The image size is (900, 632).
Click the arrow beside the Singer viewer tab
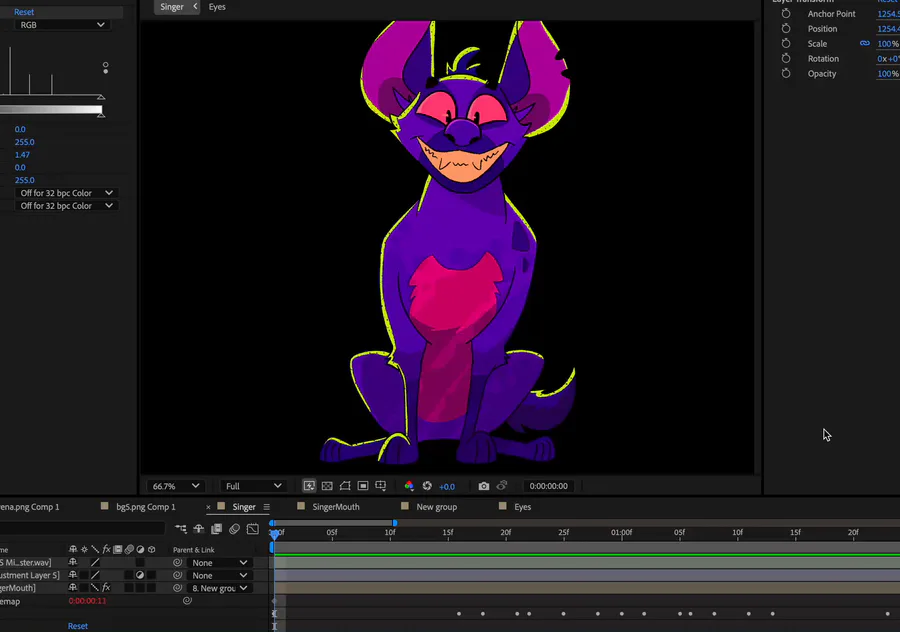(195, 6)
